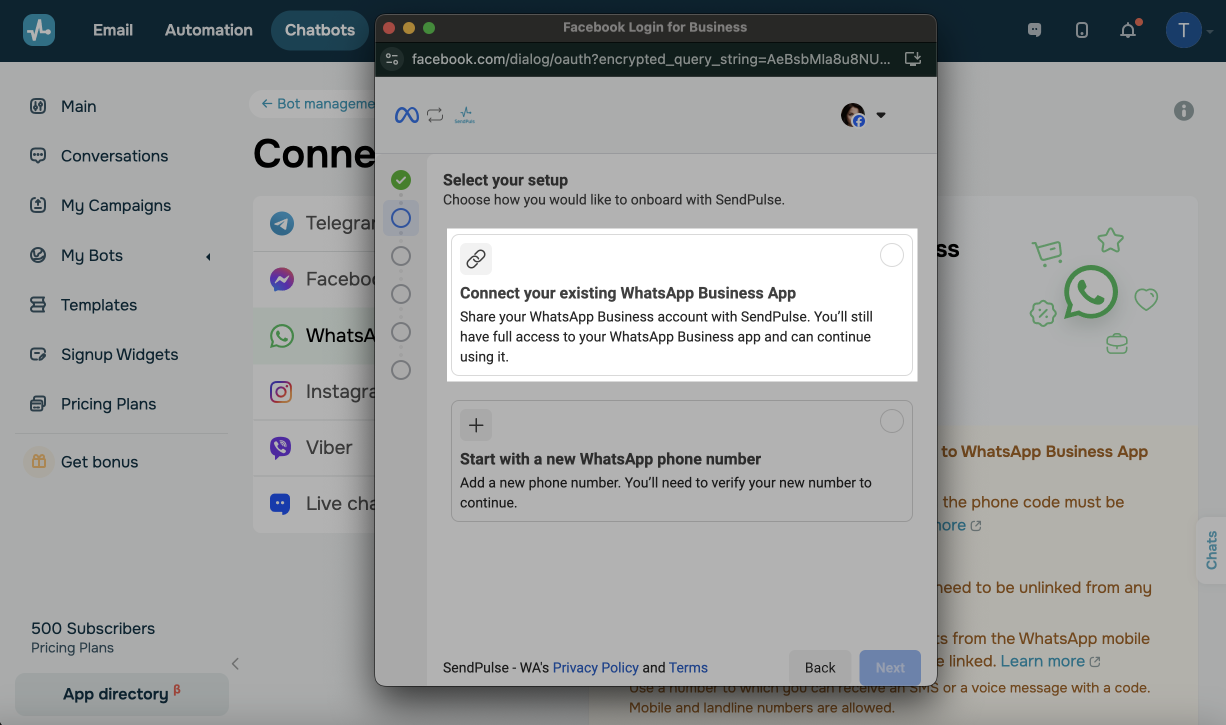Image resolution: width=1226 pixels, height=725 pixels.
Task: Collapse the sidebar with the chevron
Action: click(x=235, y=663)
